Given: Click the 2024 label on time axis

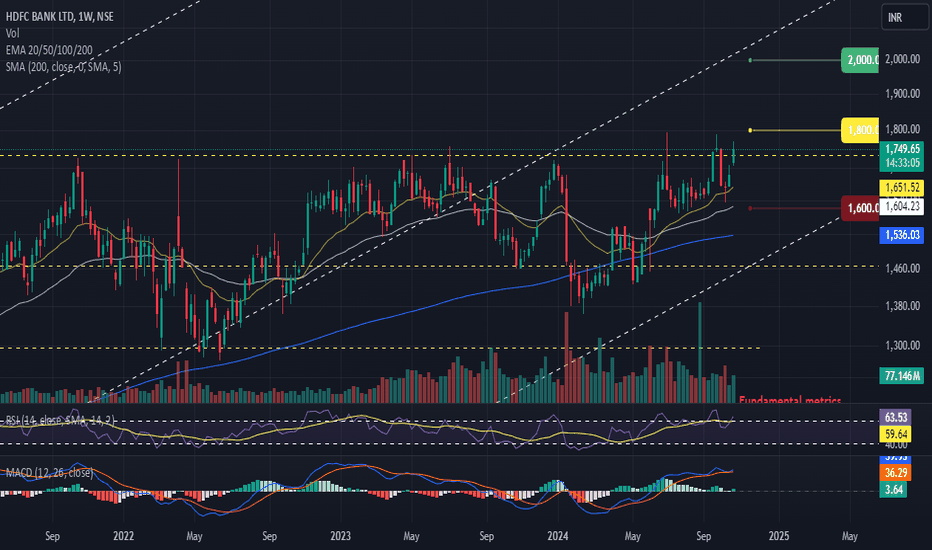Looking at the screenshot, I should pos(558,536).
